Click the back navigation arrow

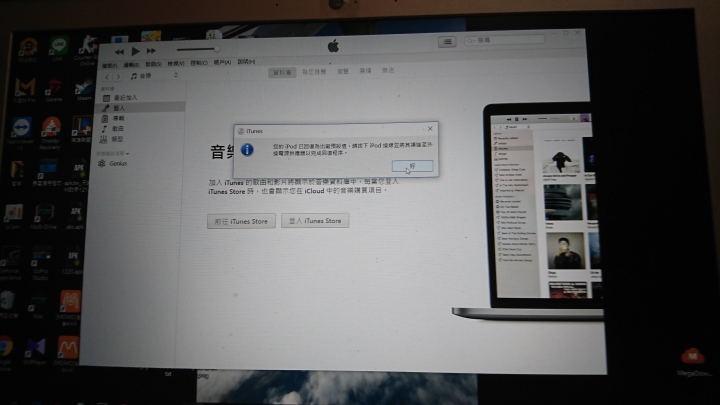(x=107, y=77)
